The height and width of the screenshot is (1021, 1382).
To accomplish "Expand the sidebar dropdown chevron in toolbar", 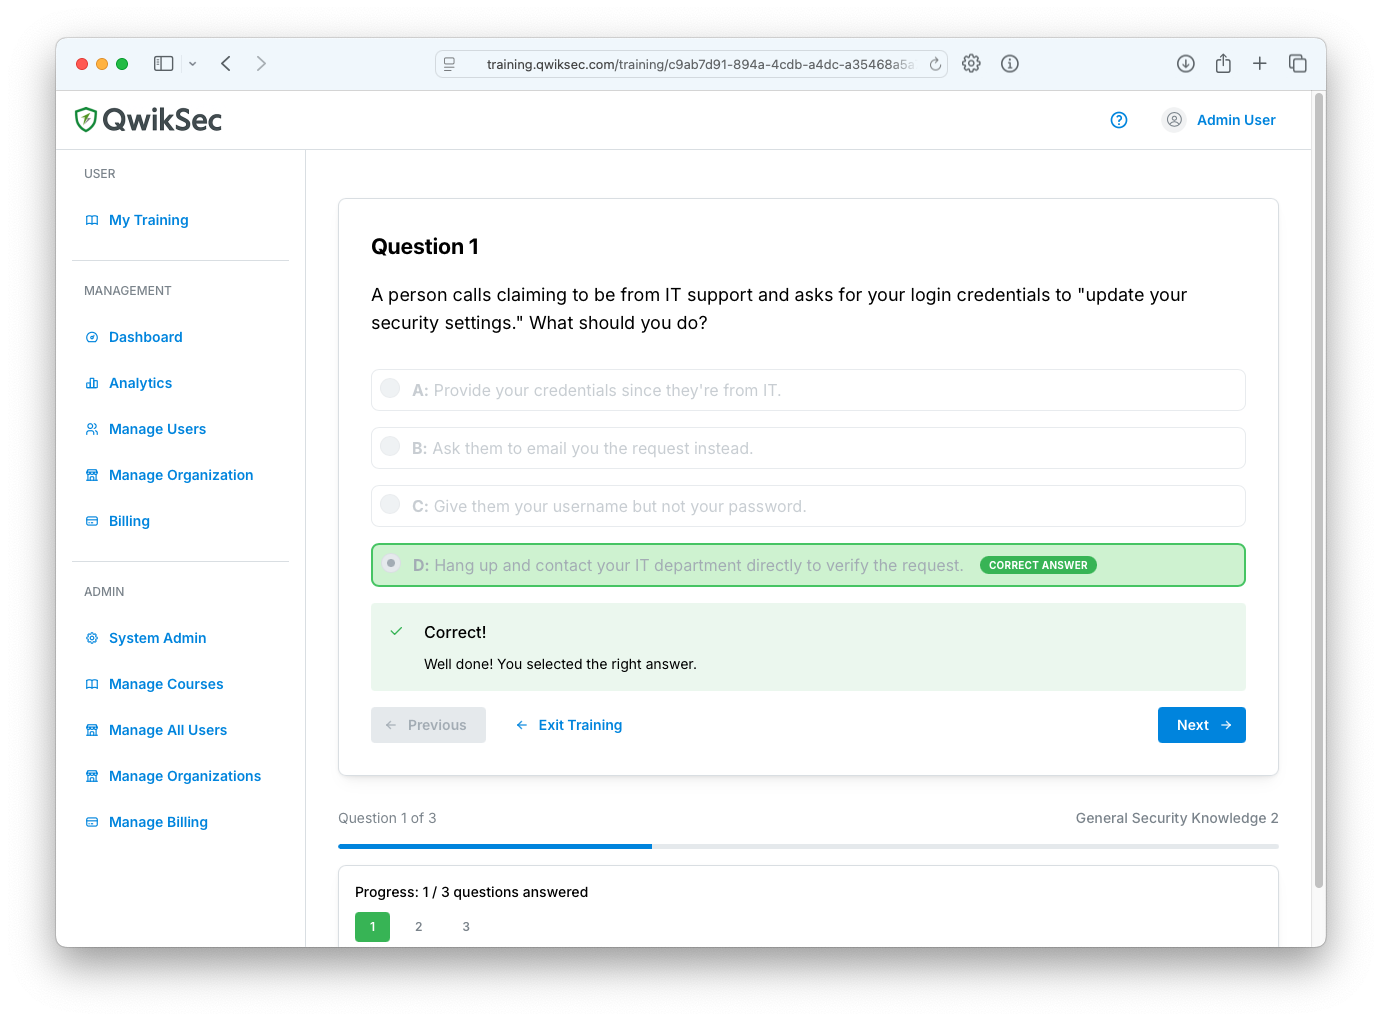I will [x=193, y=64].
